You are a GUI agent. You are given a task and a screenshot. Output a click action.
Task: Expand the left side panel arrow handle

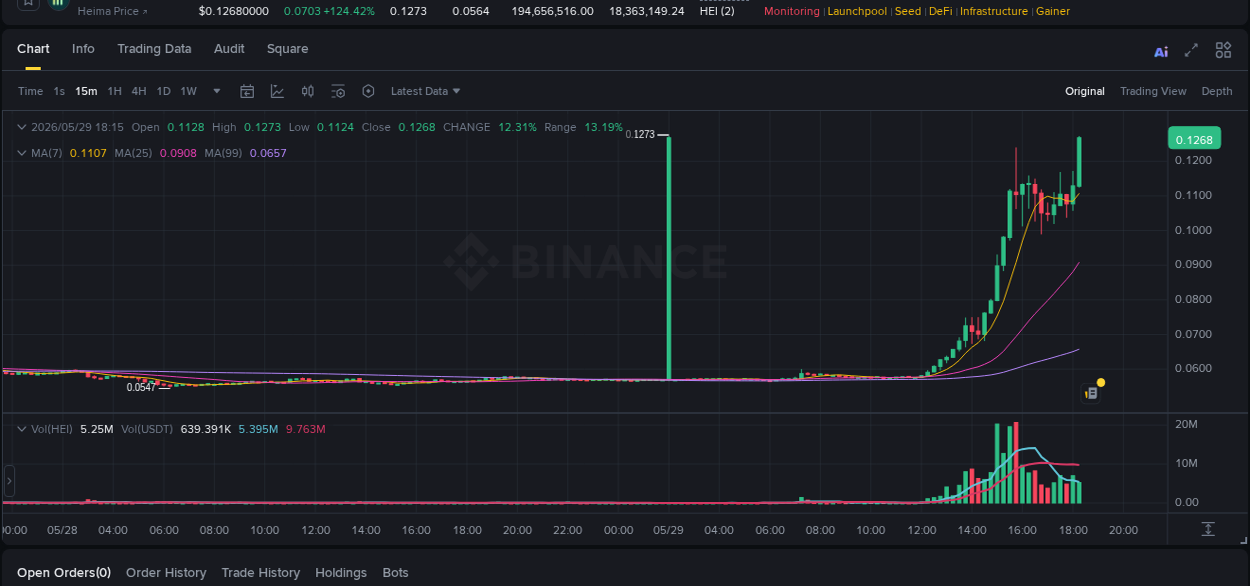pos(9,481)
